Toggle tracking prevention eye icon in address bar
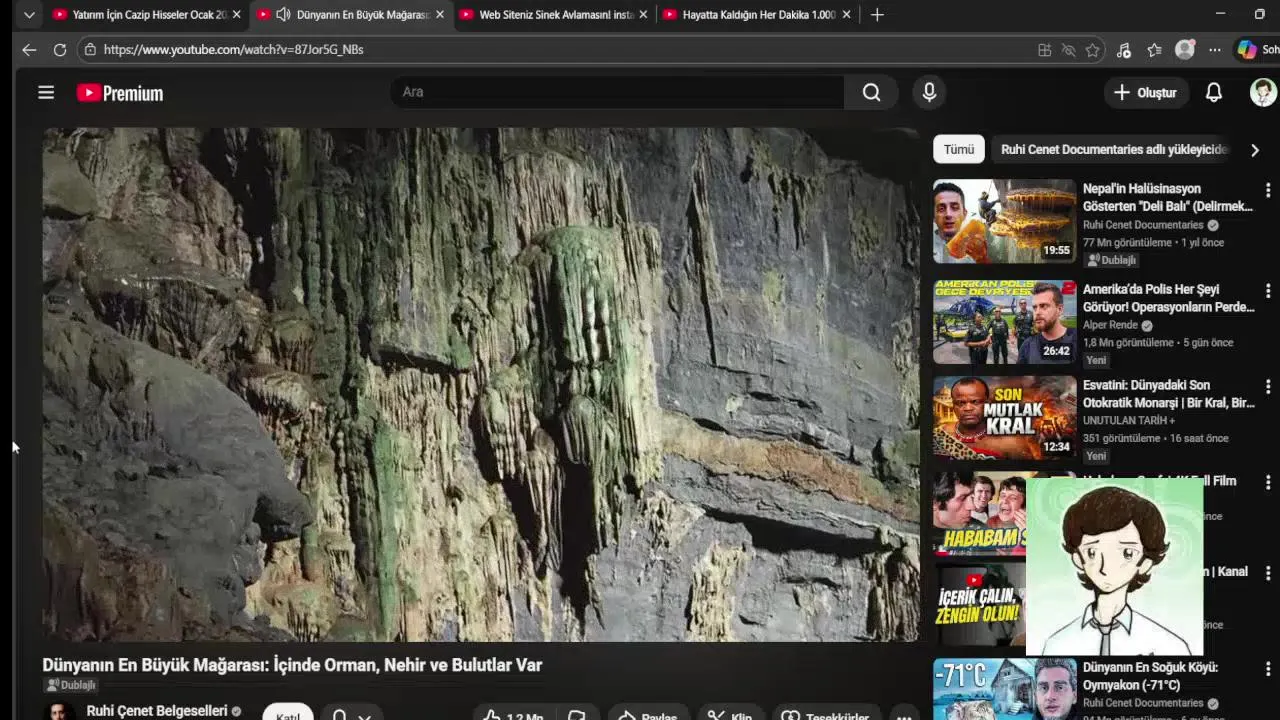 point(1068,50)
